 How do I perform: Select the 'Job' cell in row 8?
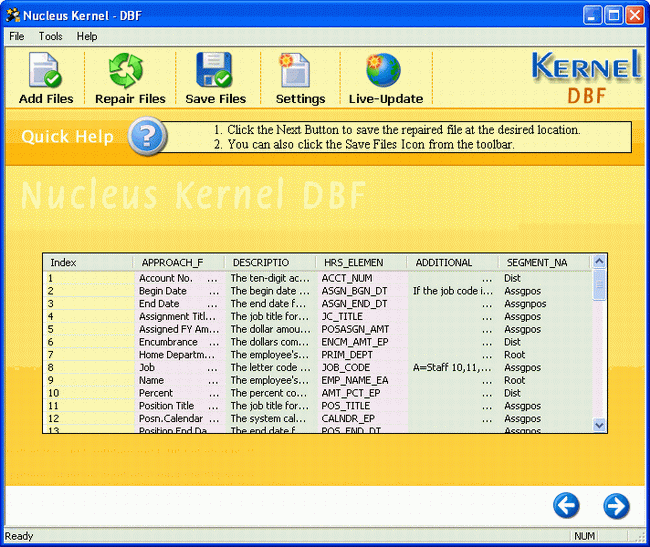[x=179, y=368]
